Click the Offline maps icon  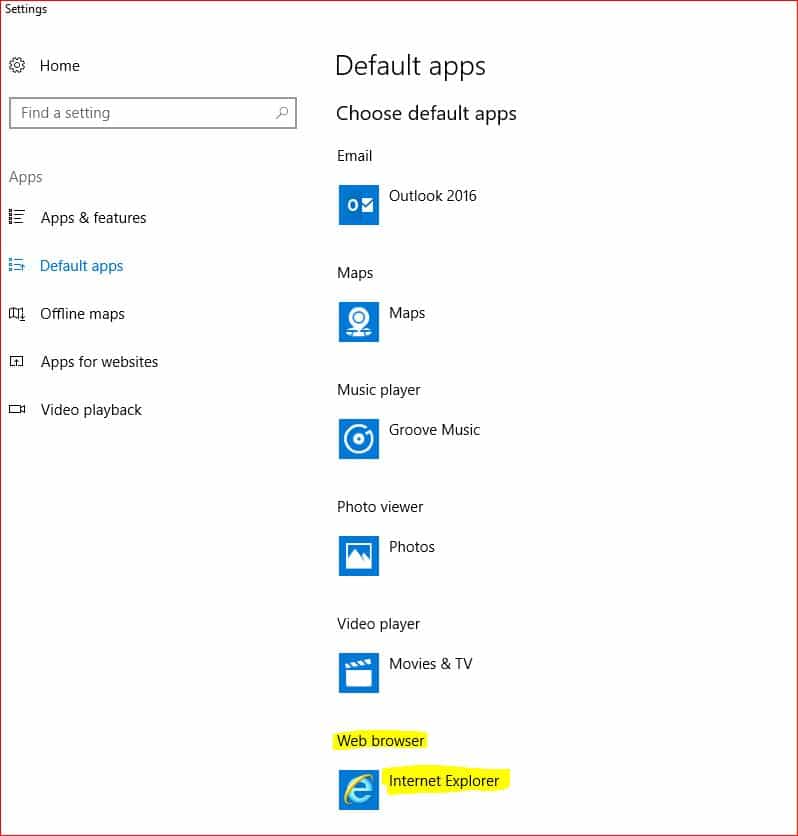coord(17,313)
